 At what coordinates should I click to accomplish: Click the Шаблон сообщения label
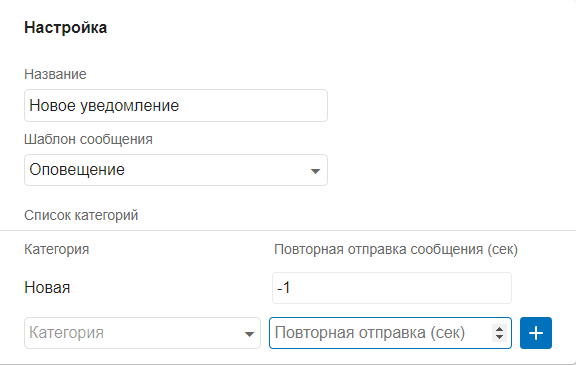tap(88, 140)
